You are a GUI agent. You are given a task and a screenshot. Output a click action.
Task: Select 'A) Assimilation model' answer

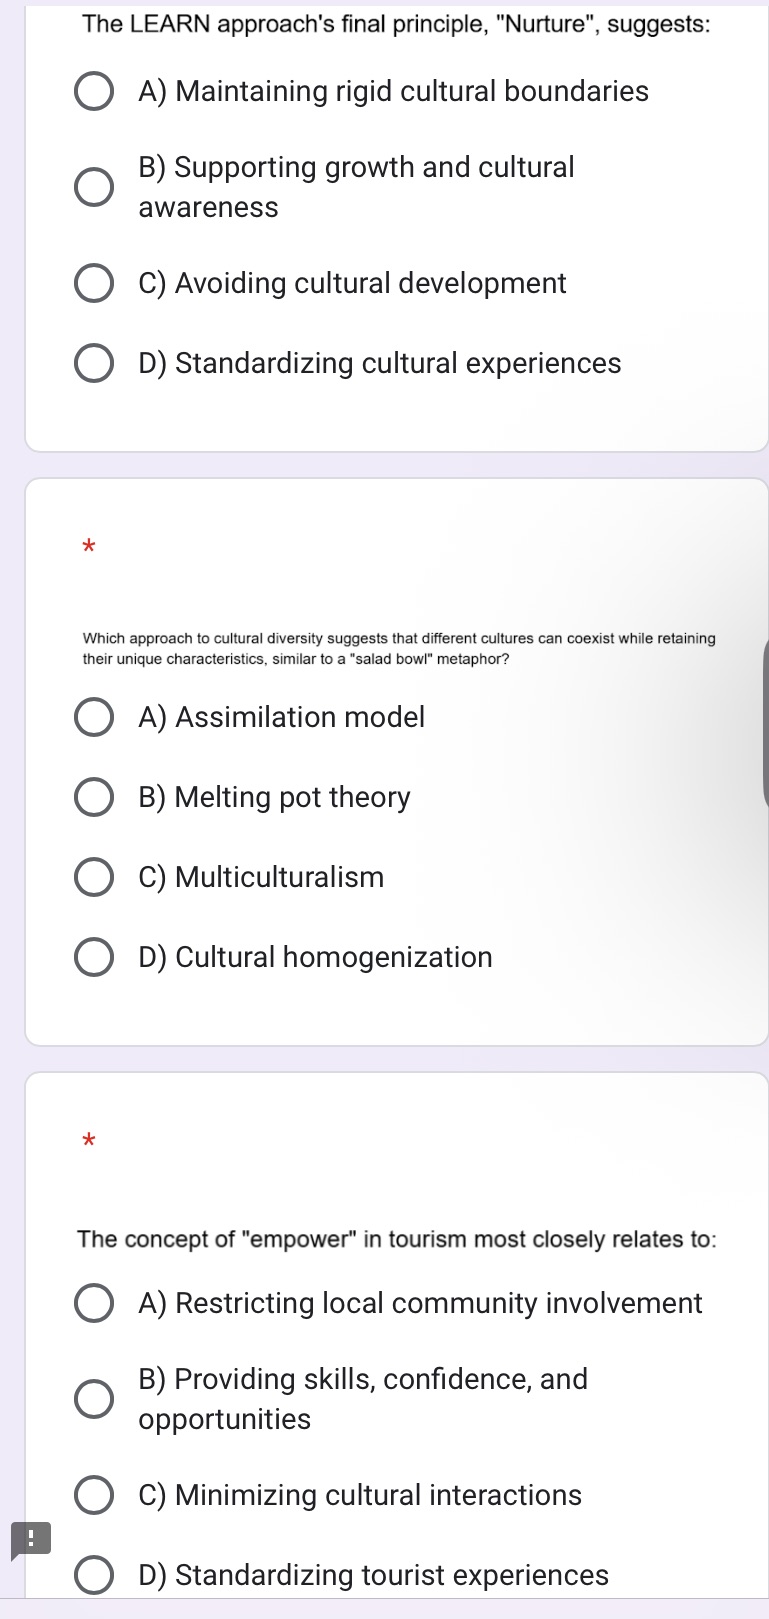94,717
